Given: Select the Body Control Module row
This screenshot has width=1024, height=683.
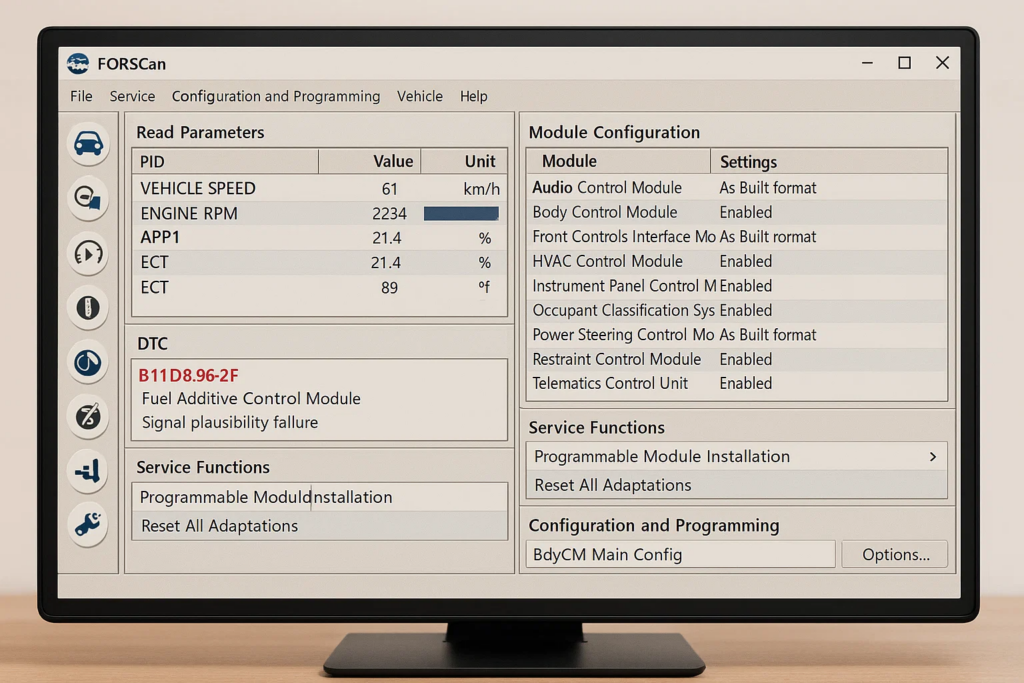Looking at the screenshot, I should click(737, 212).
